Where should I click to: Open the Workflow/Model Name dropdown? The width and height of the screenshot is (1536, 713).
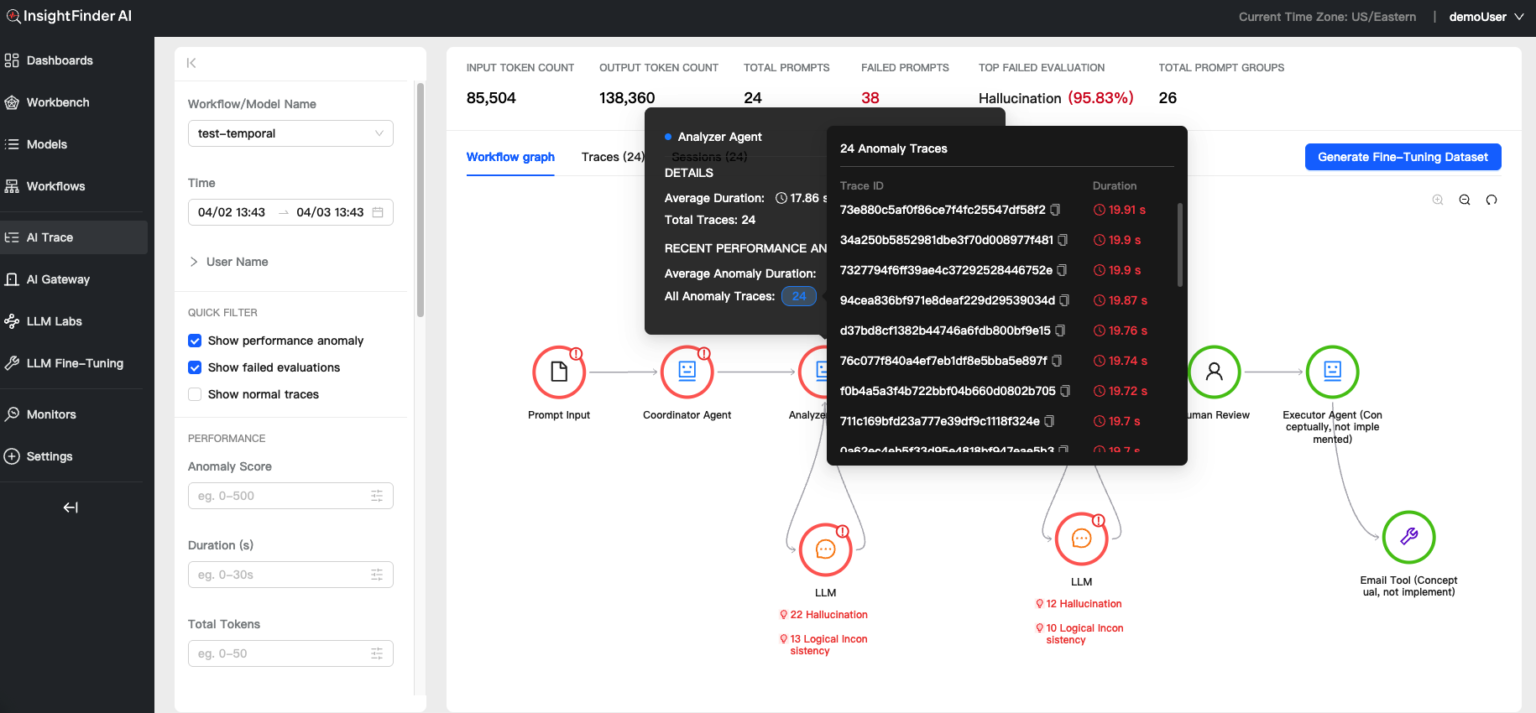290,133
